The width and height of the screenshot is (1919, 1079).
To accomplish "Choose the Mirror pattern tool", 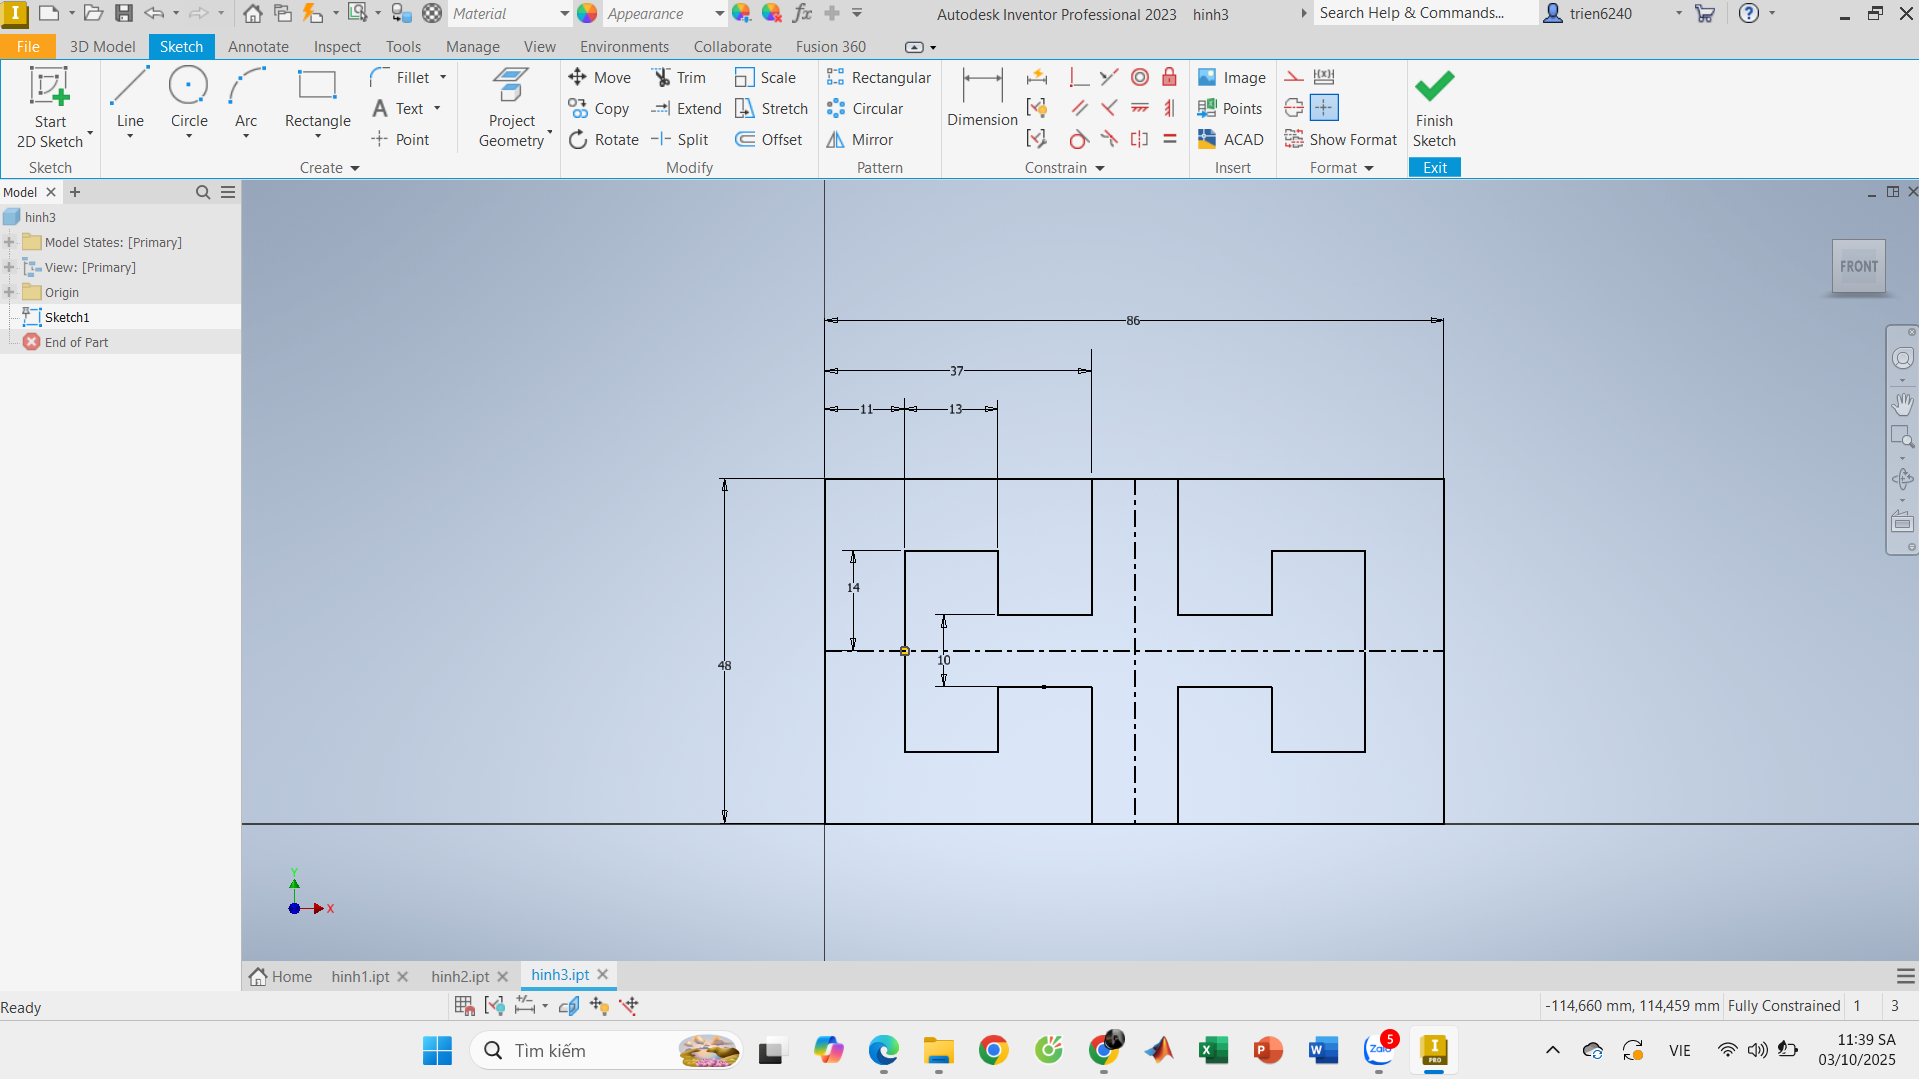I will (x=860, y=140).
